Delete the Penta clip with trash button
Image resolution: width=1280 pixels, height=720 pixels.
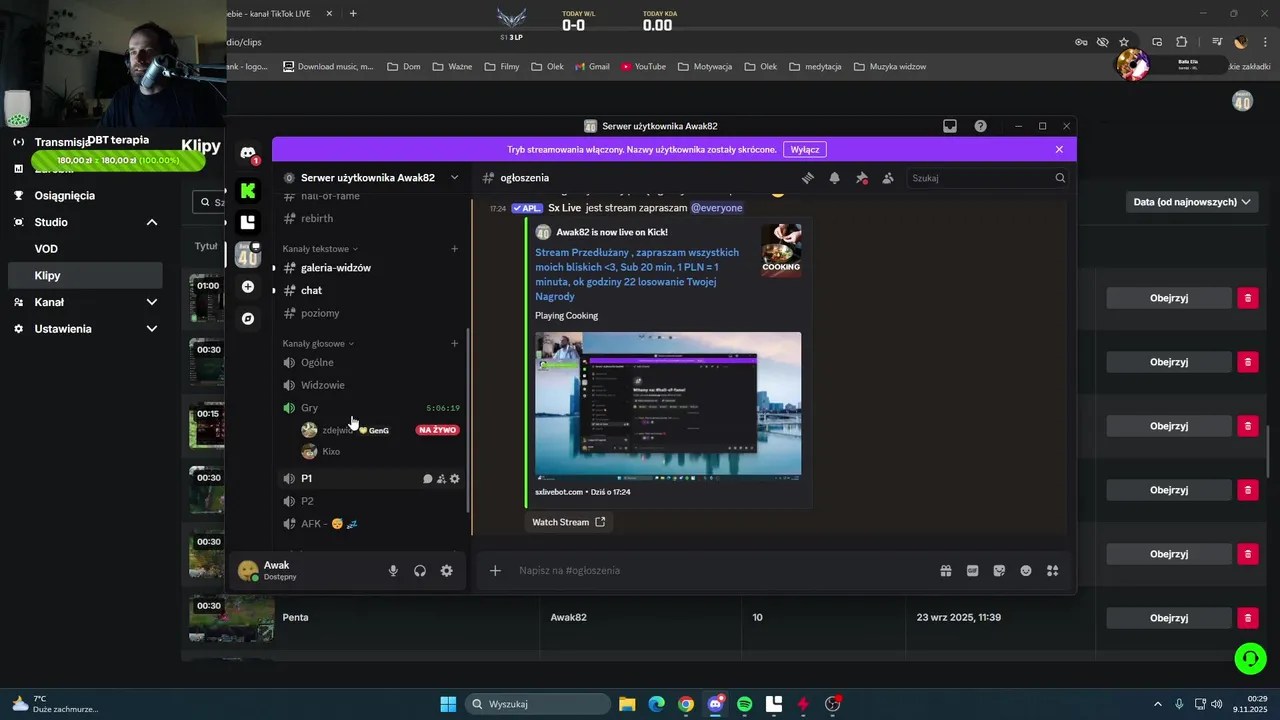pyautogui.click(x=1247, y=618)
